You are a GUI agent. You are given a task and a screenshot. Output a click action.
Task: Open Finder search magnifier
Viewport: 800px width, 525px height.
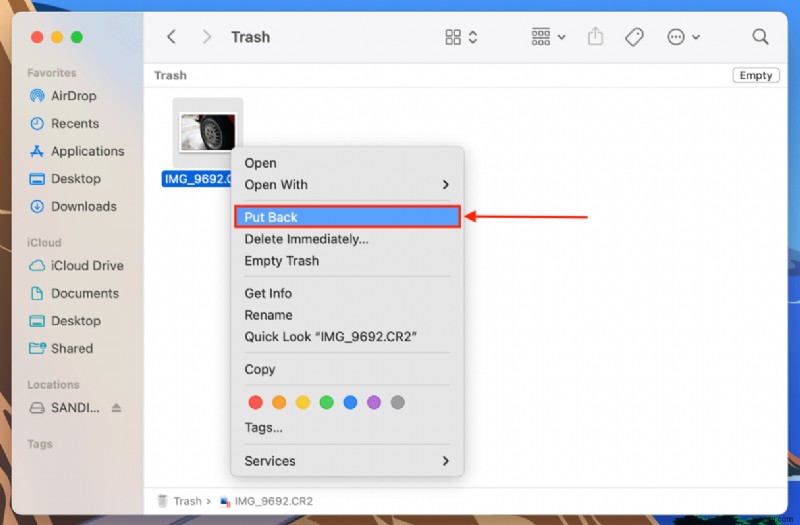(x=760, y=37)
